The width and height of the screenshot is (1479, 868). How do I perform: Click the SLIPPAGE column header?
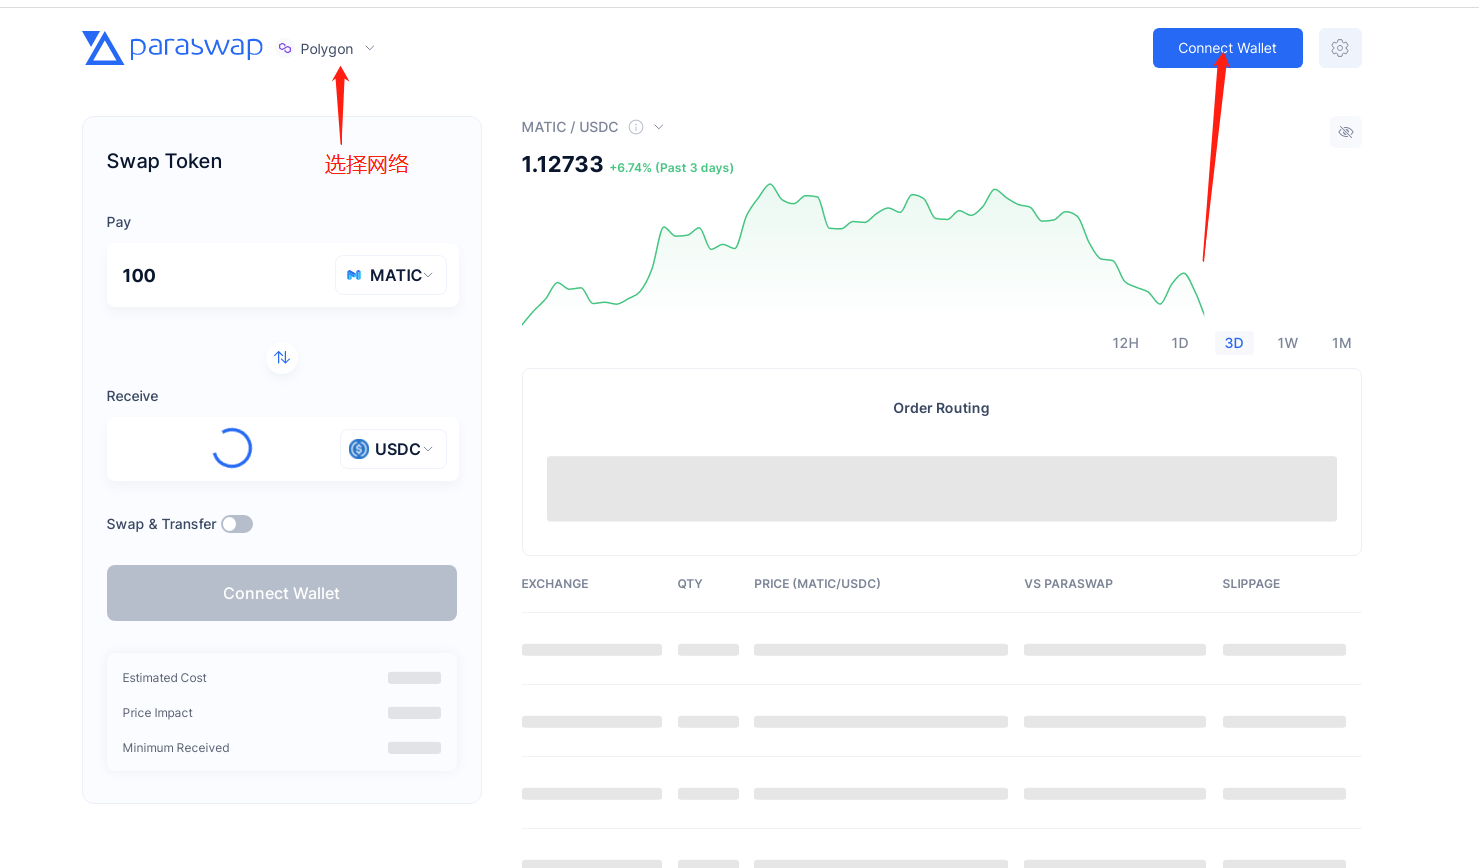pos(1251,584)
